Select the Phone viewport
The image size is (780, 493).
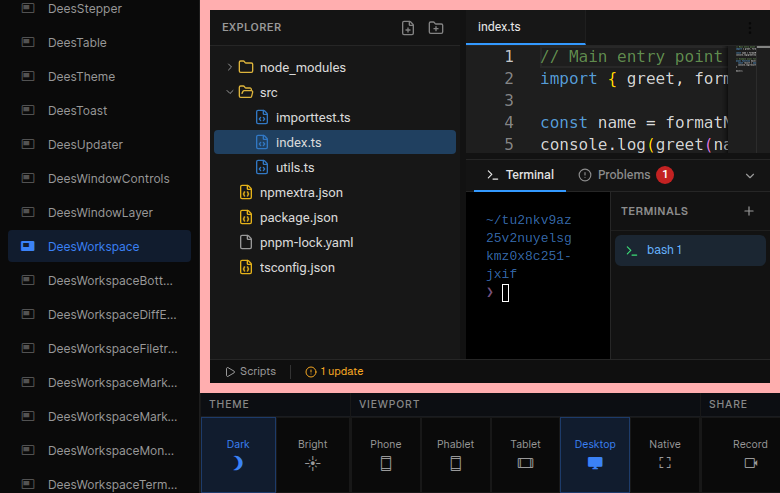(x=386, y=453)
